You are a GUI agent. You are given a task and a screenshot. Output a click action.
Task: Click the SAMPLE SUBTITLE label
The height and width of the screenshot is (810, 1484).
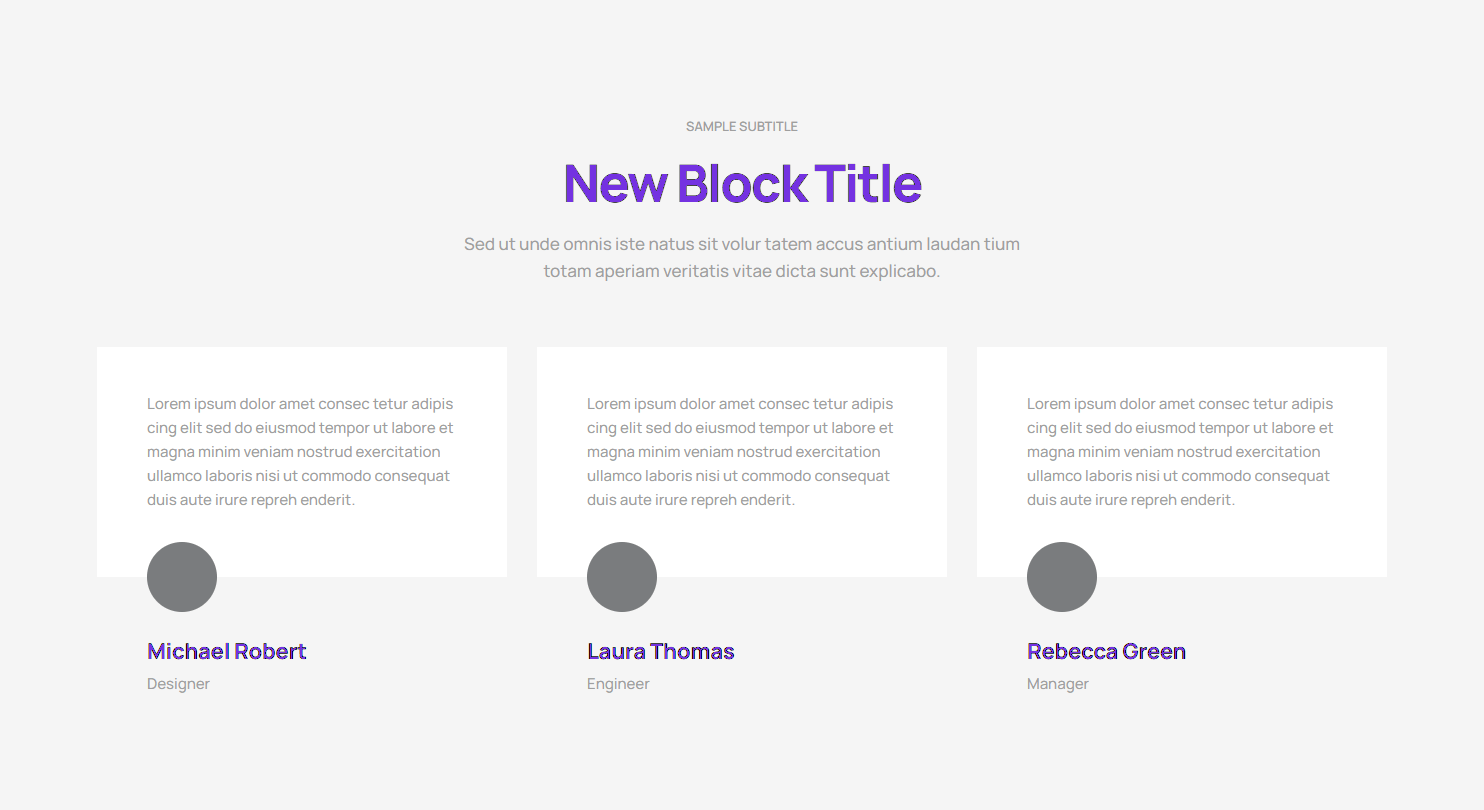[741, 127]
